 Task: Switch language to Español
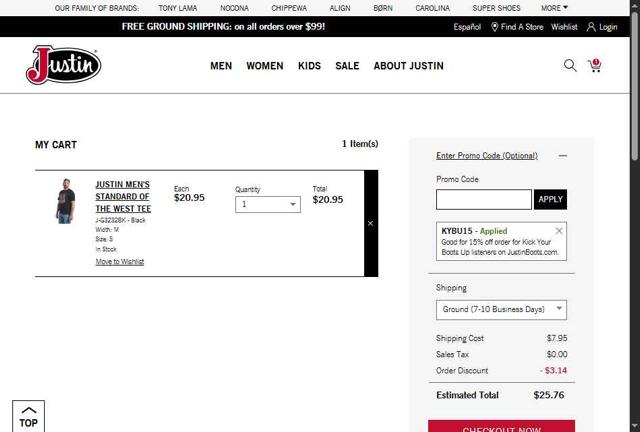pyautogui.click(x=467, y=27)
